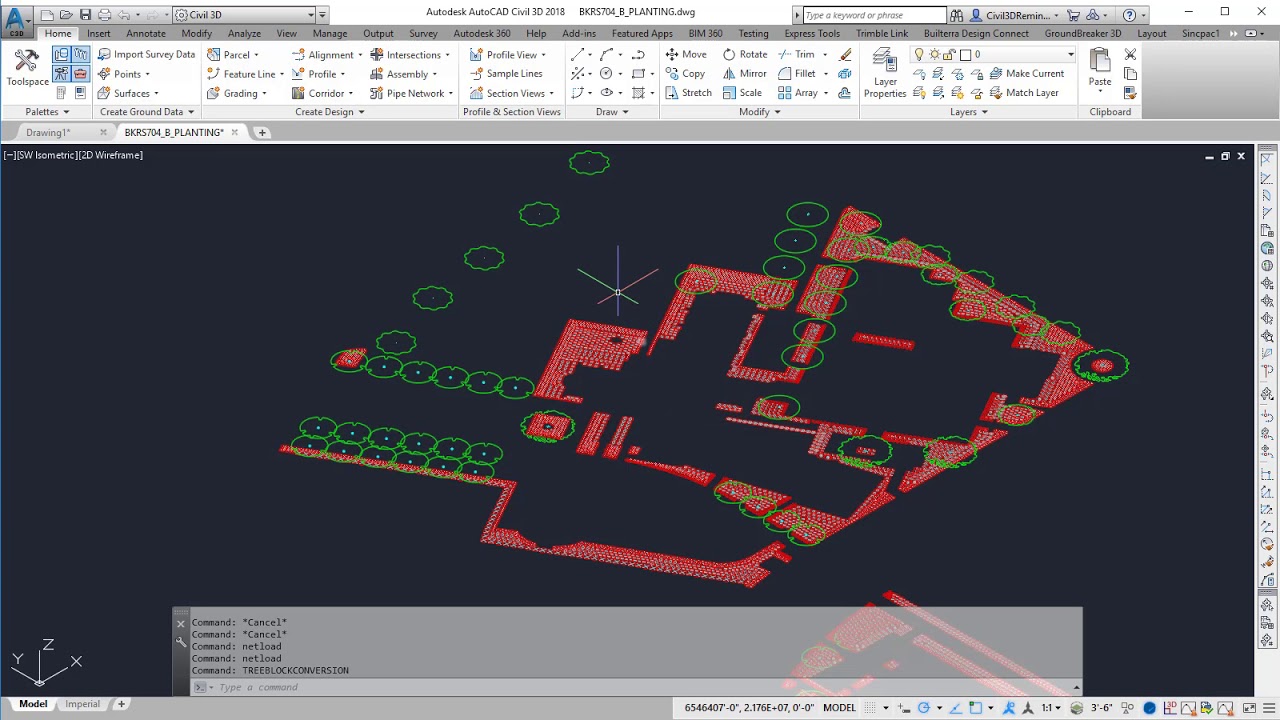Select the Fillet tool

(797, 74)
